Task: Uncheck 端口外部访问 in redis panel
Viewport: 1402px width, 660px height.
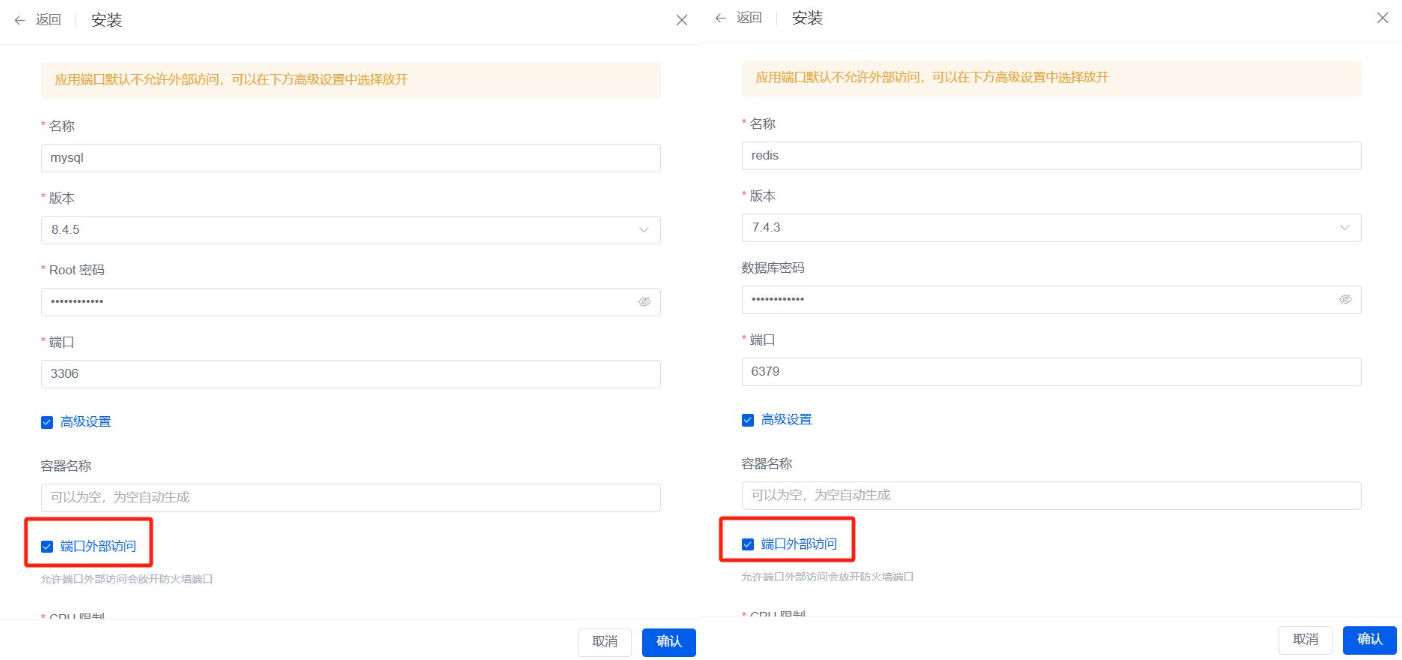Action: click(748, 544)
